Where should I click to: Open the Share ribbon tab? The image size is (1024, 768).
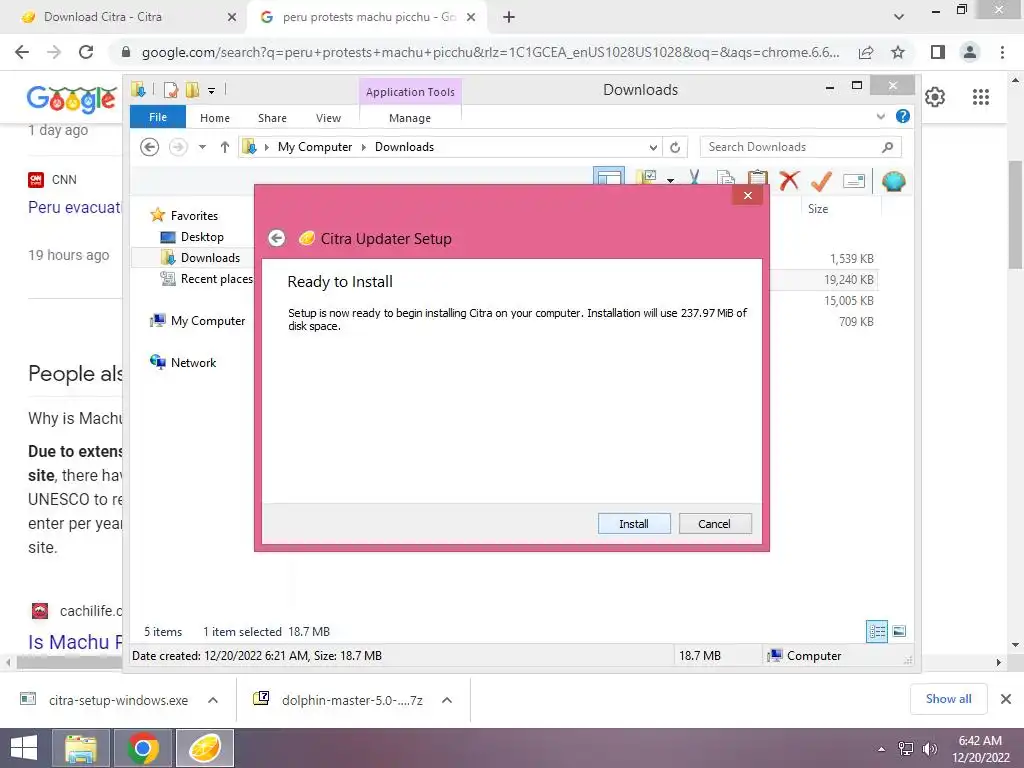coord(272,118)
